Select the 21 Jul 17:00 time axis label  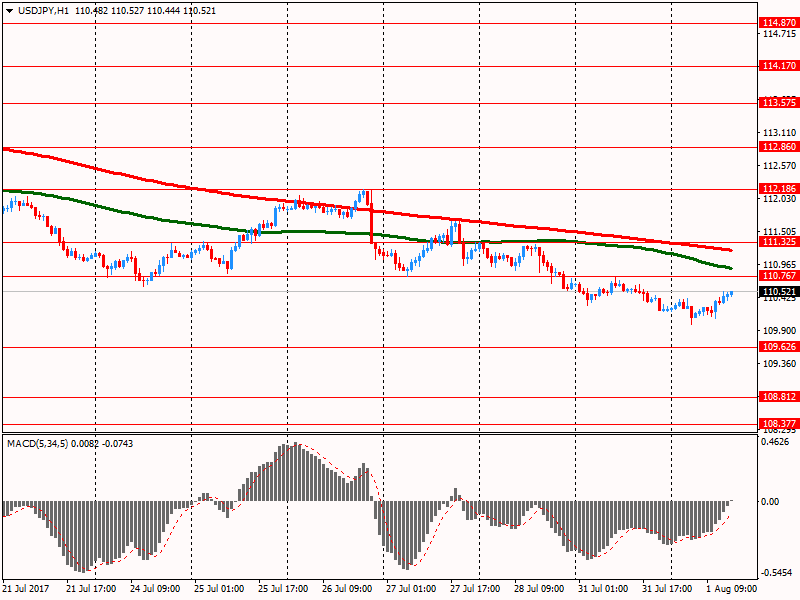91,589
